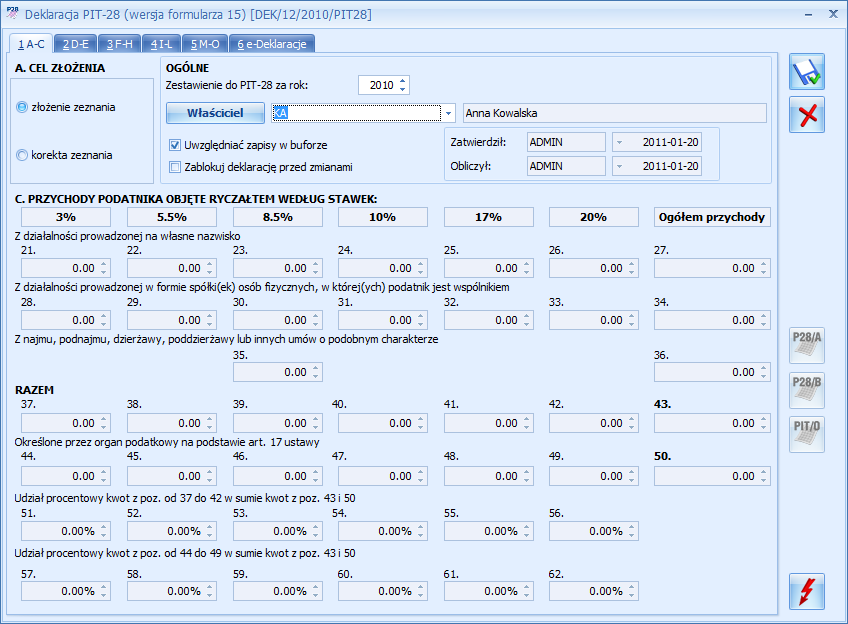The image size is (848, 624).
Task: Click spinner arrows of field 22
Action: (210, 268)
